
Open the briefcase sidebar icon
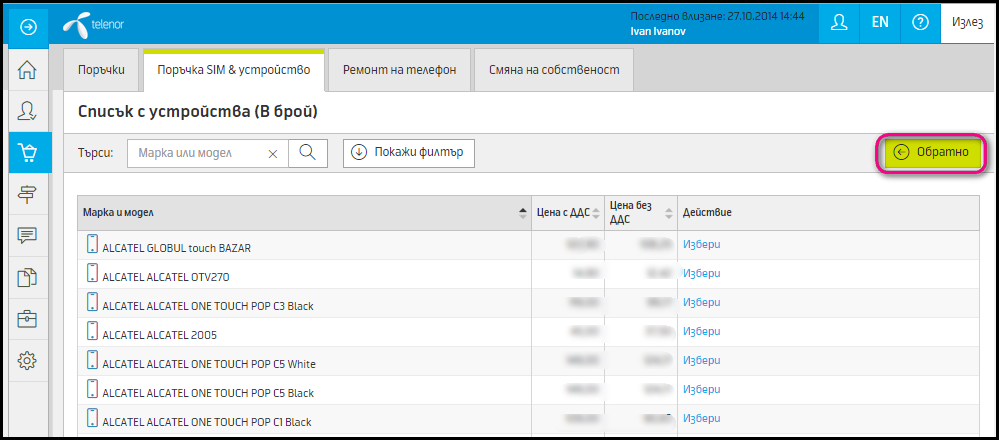pyautogui.click(x=27, y=319)
